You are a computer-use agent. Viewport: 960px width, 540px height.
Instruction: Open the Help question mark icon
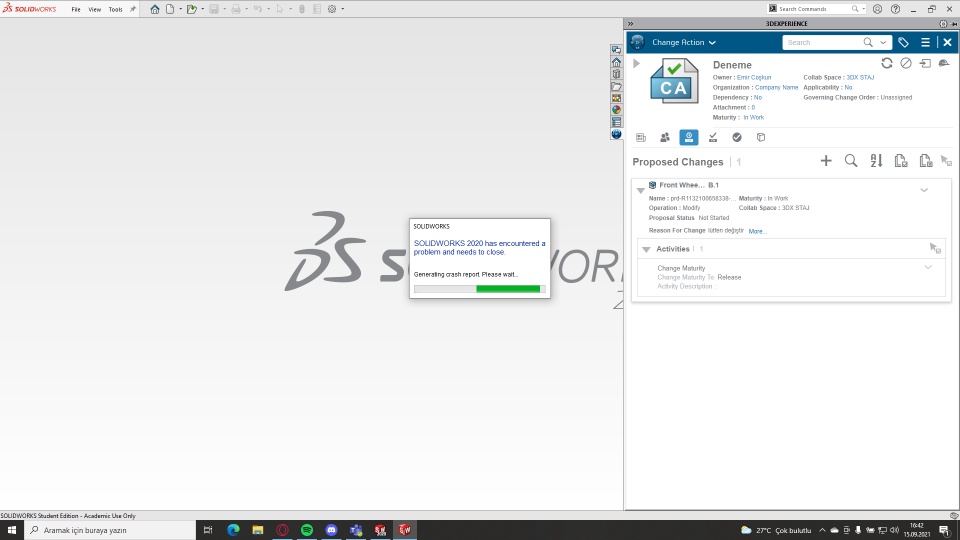(x=895, y=9)
